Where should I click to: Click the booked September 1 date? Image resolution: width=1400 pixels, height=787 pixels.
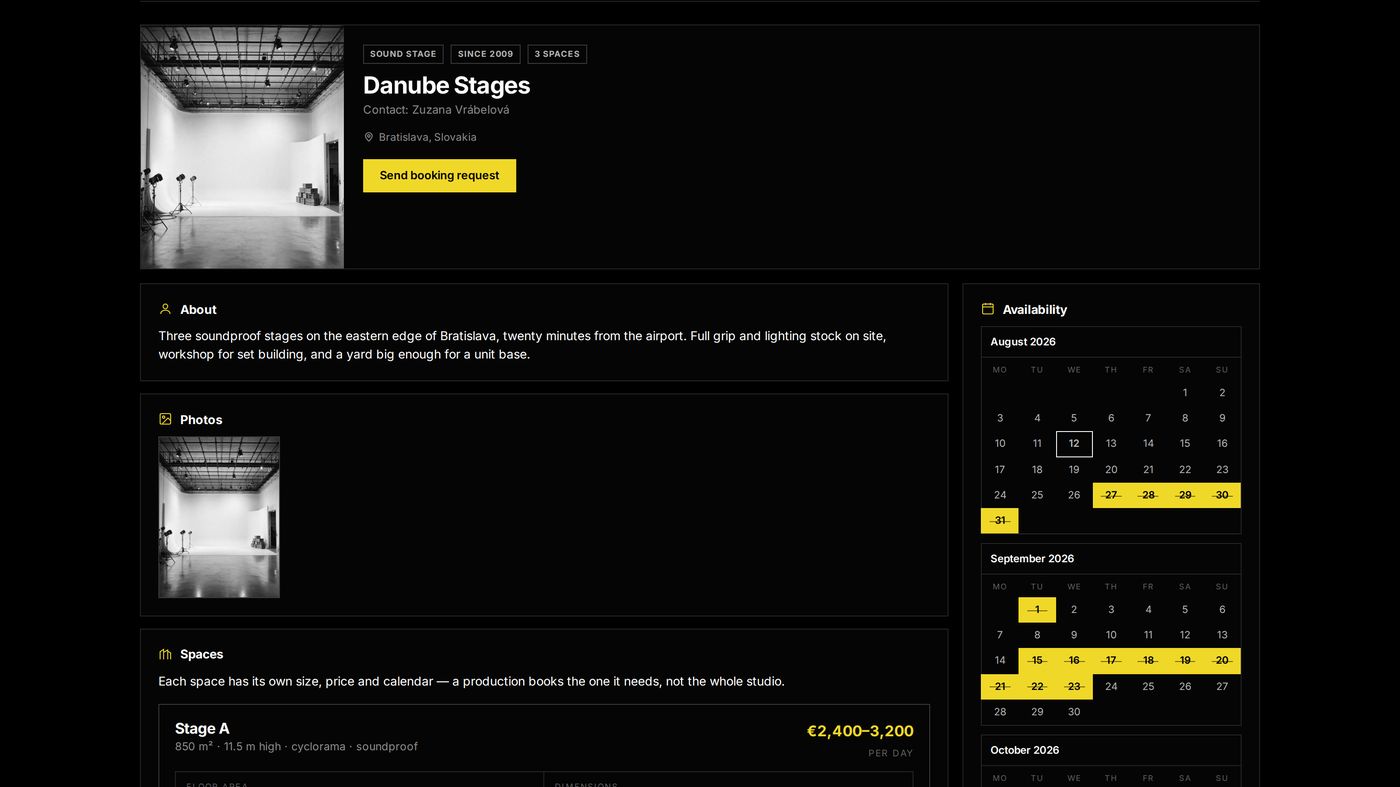tap(1037, 610)
